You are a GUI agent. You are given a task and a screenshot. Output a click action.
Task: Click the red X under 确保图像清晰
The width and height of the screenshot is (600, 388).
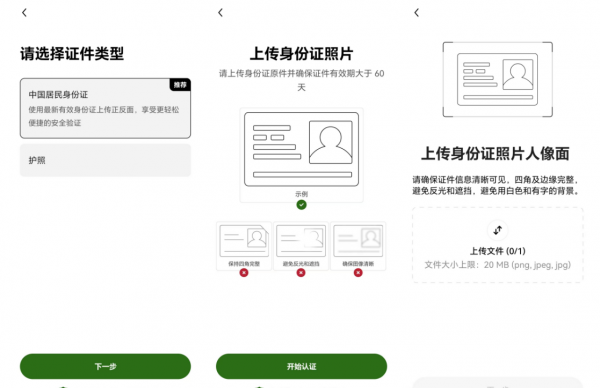click(358, 273)
